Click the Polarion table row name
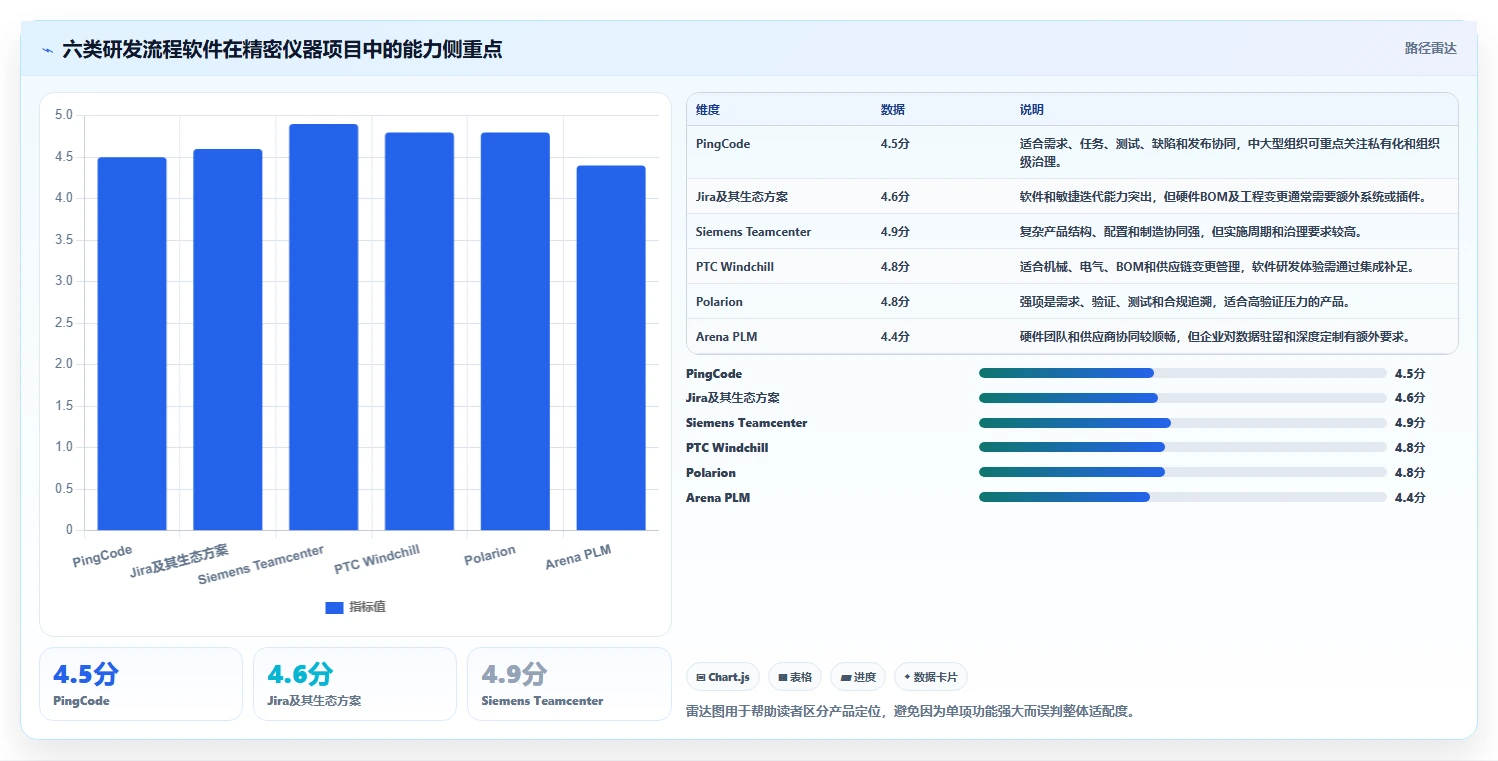This screenshot has height=761, width=1498. pos(719,302)
